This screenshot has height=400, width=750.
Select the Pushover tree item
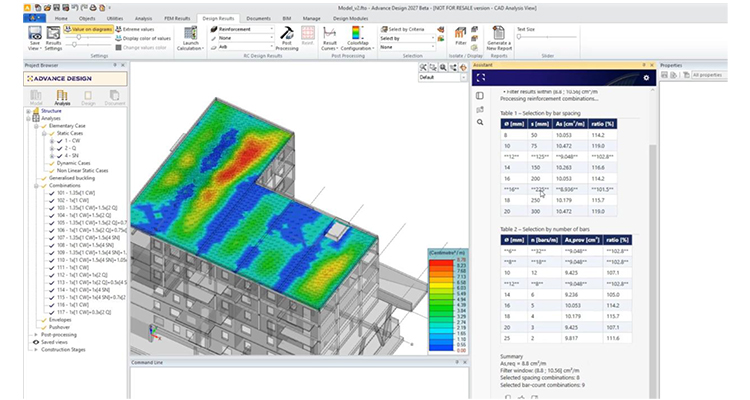pyautogui.click(x=59, y=327)
